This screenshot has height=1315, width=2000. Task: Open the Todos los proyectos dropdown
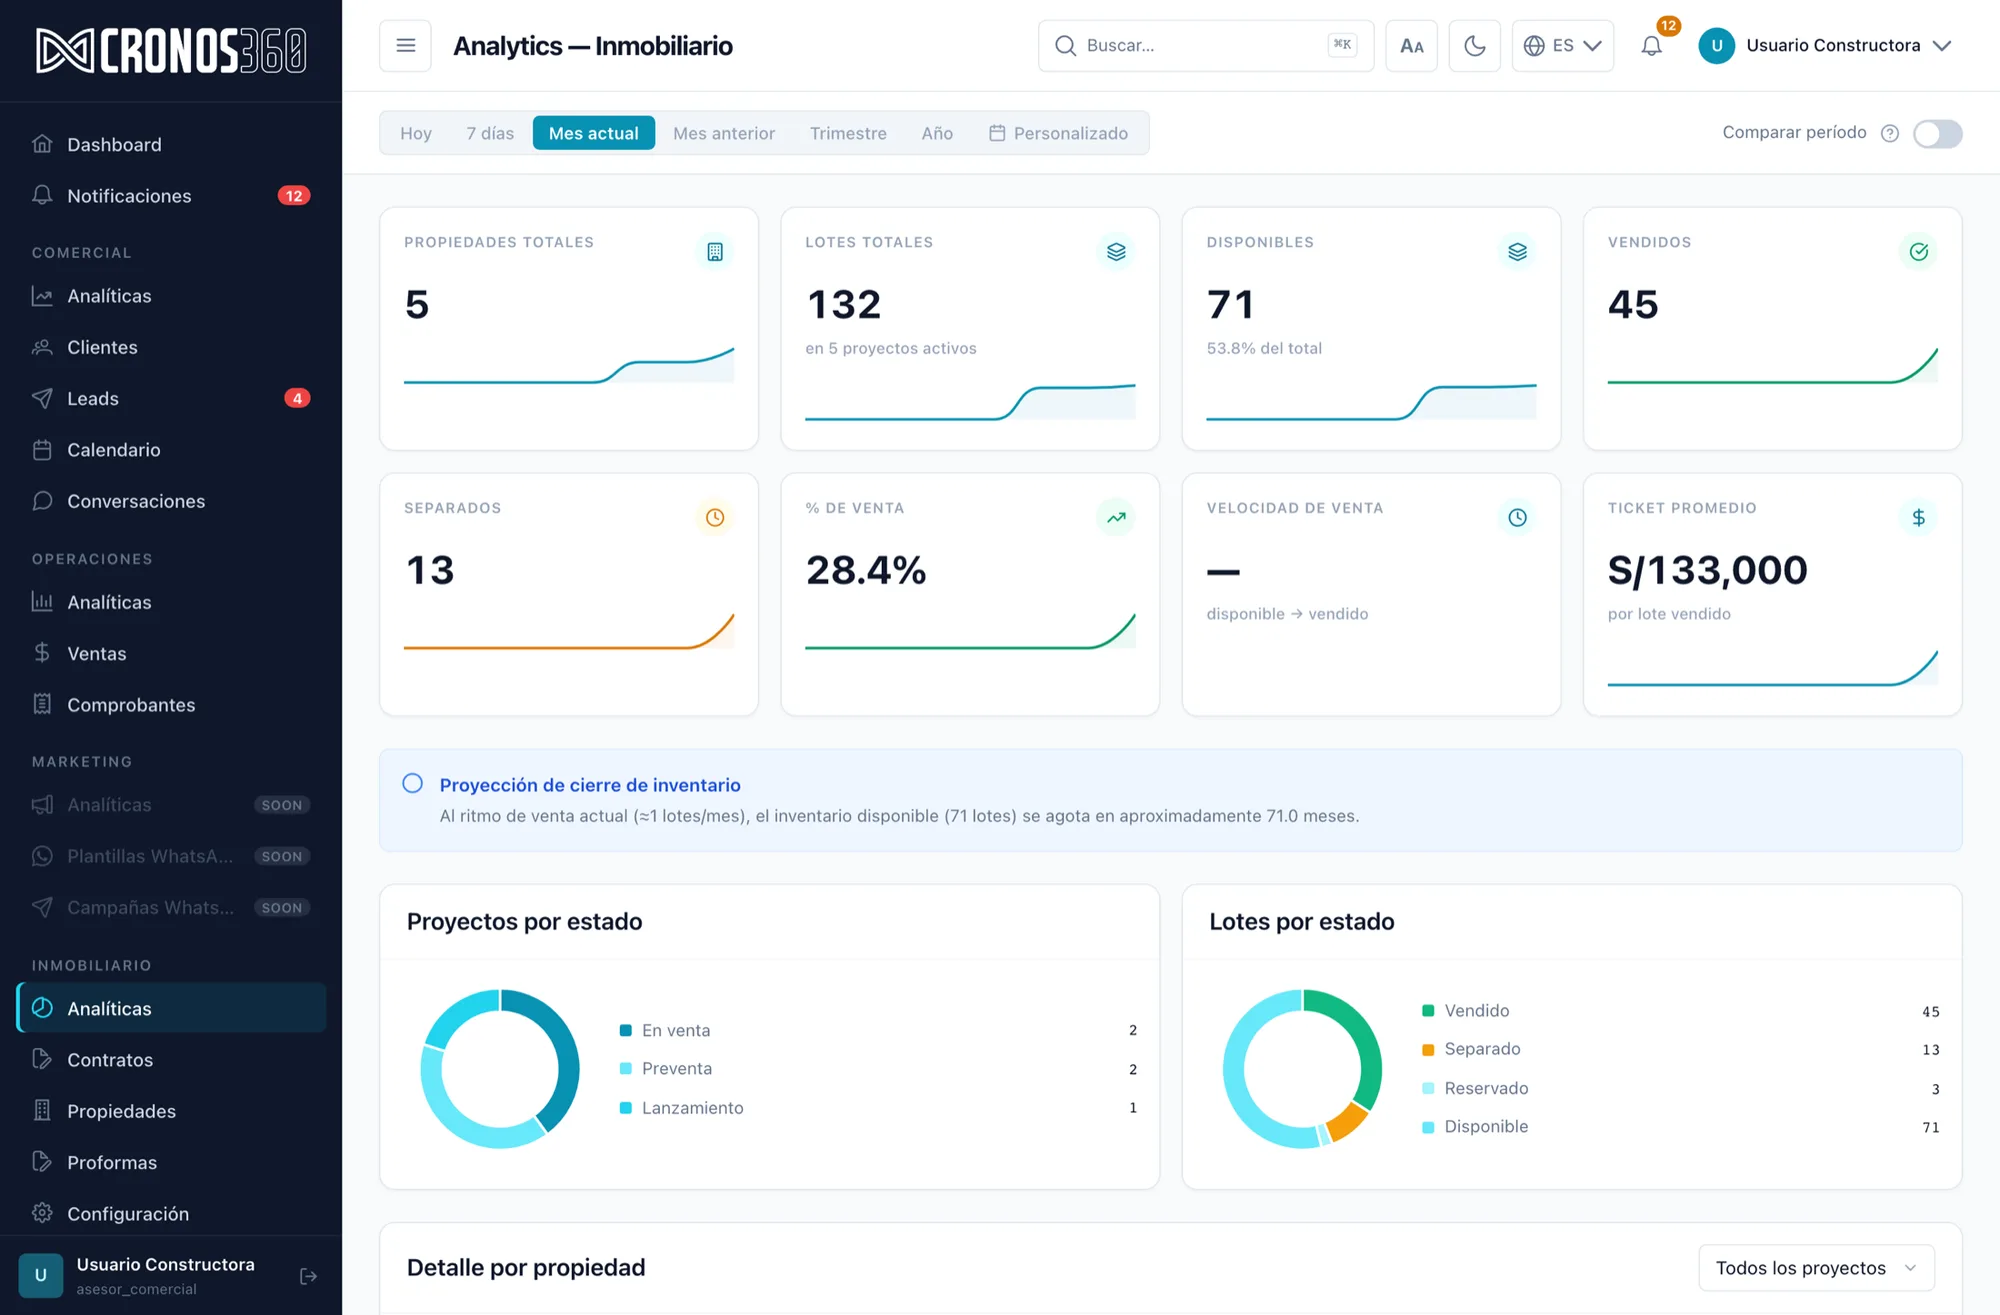pyautogui.click(x=1816, y=1268)
